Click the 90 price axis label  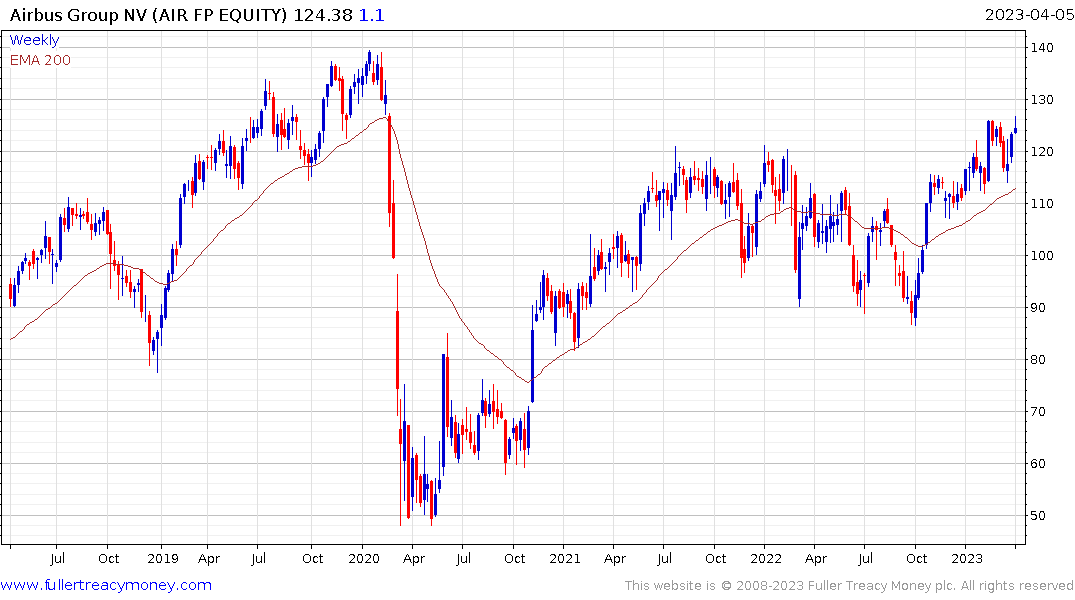[1038, 308]
